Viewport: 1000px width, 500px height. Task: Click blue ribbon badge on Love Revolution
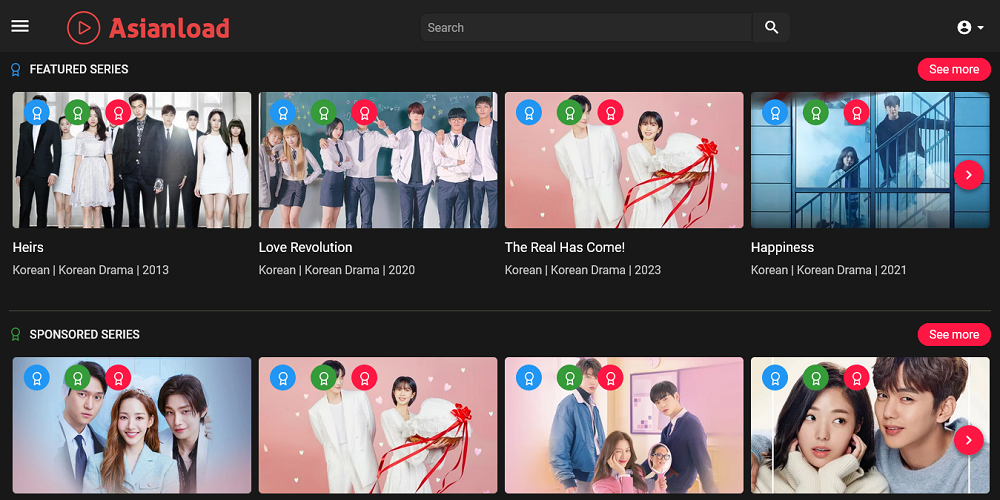[283, 112]
